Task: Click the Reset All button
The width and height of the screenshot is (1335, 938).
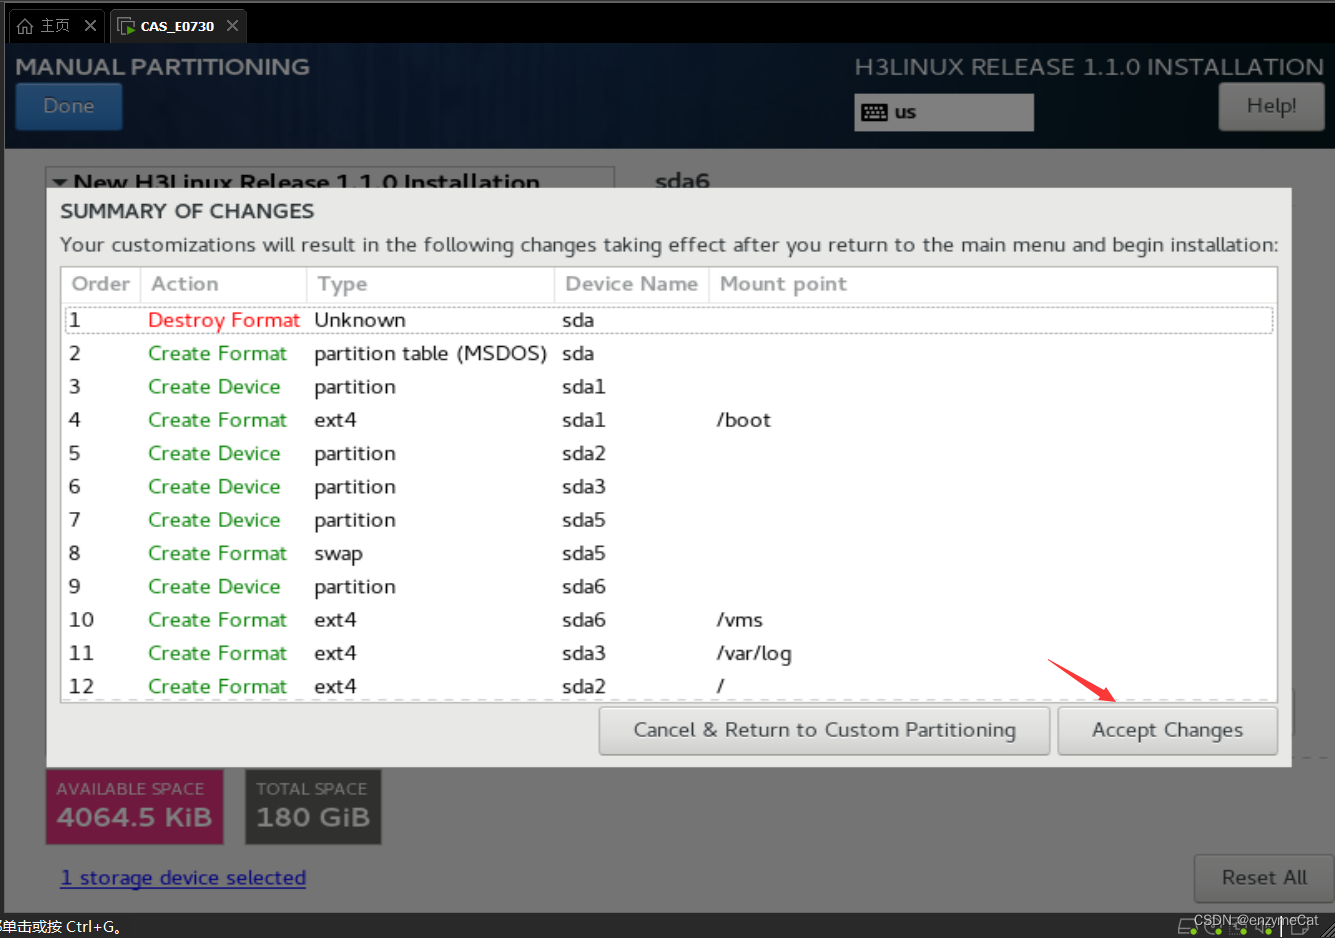Action: (x=1264, y=878)
